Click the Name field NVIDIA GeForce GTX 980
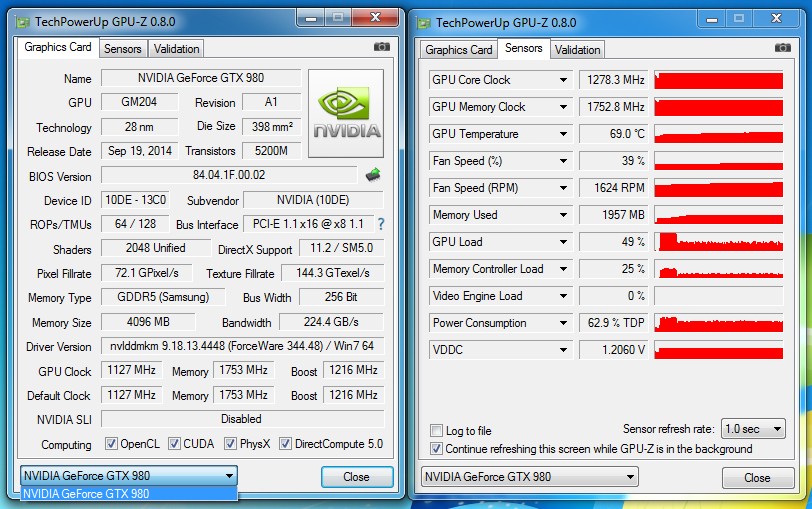The image size is (812, 509). (x=201, y=78)
